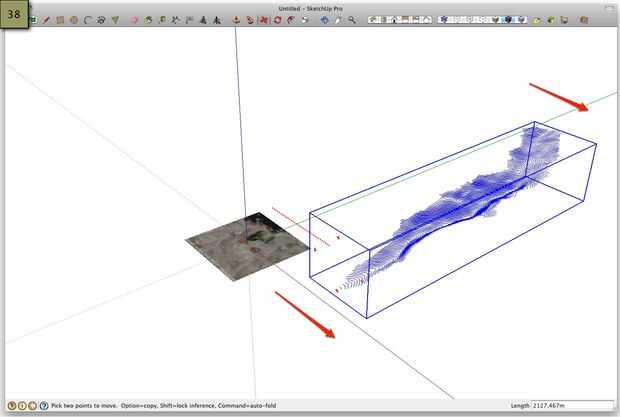Select the Scale tool

pos(305,20)
